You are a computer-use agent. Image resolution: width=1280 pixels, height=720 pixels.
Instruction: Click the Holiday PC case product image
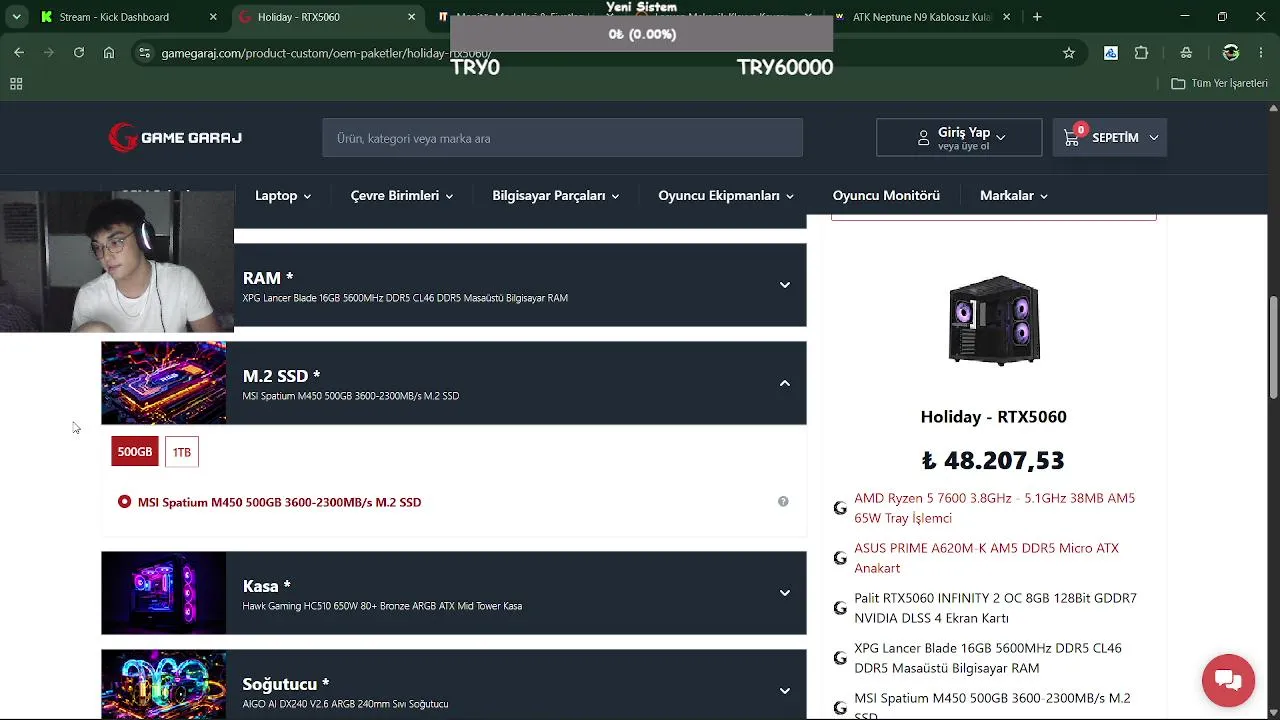(x=994, y=320)
